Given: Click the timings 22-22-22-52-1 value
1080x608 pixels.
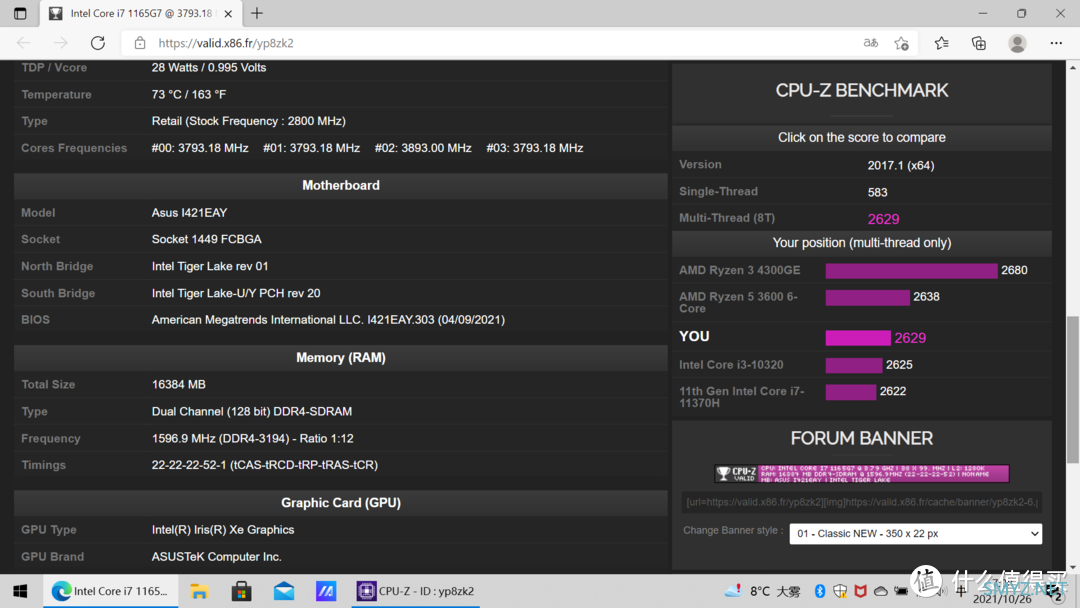Looking at the screenshot, I should coord(264,465).
